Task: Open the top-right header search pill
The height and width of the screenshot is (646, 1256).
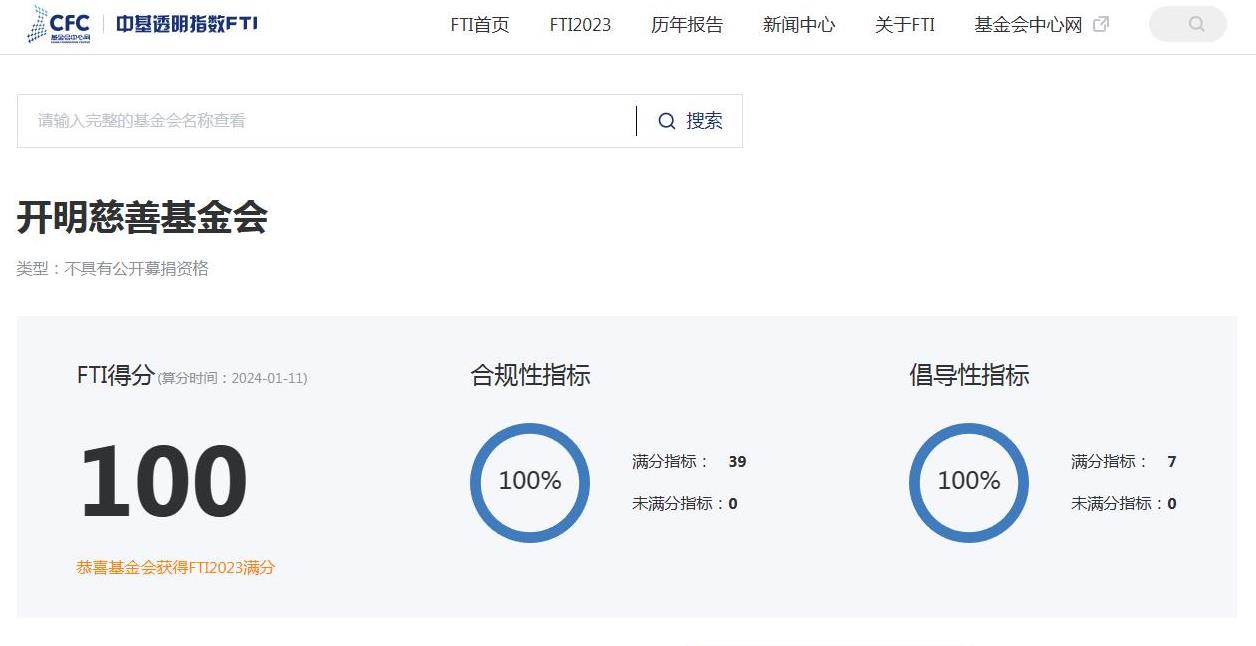Action: (x=1187, y=24)
